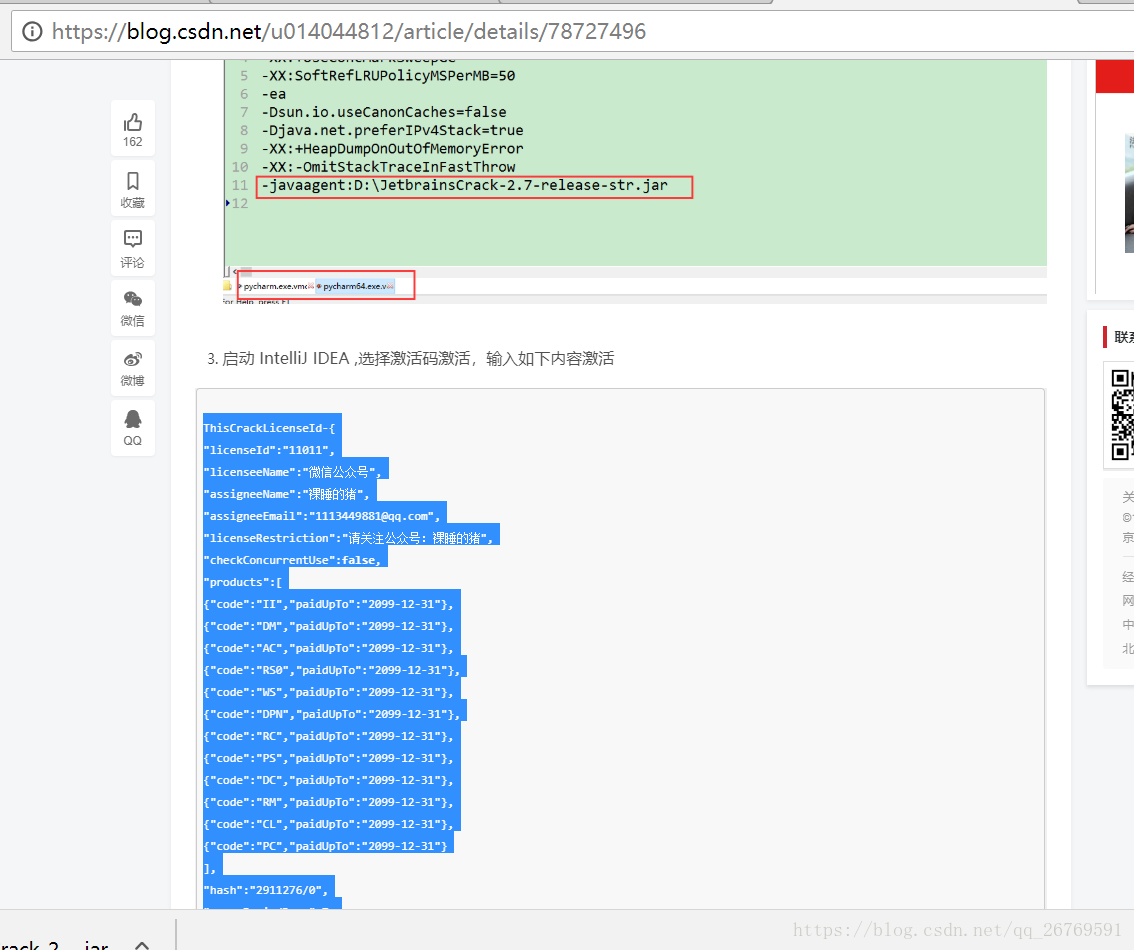The image size is (1134, 950).
Task: Share to WeChat using the 微信 icon
Action: point(132,308)
